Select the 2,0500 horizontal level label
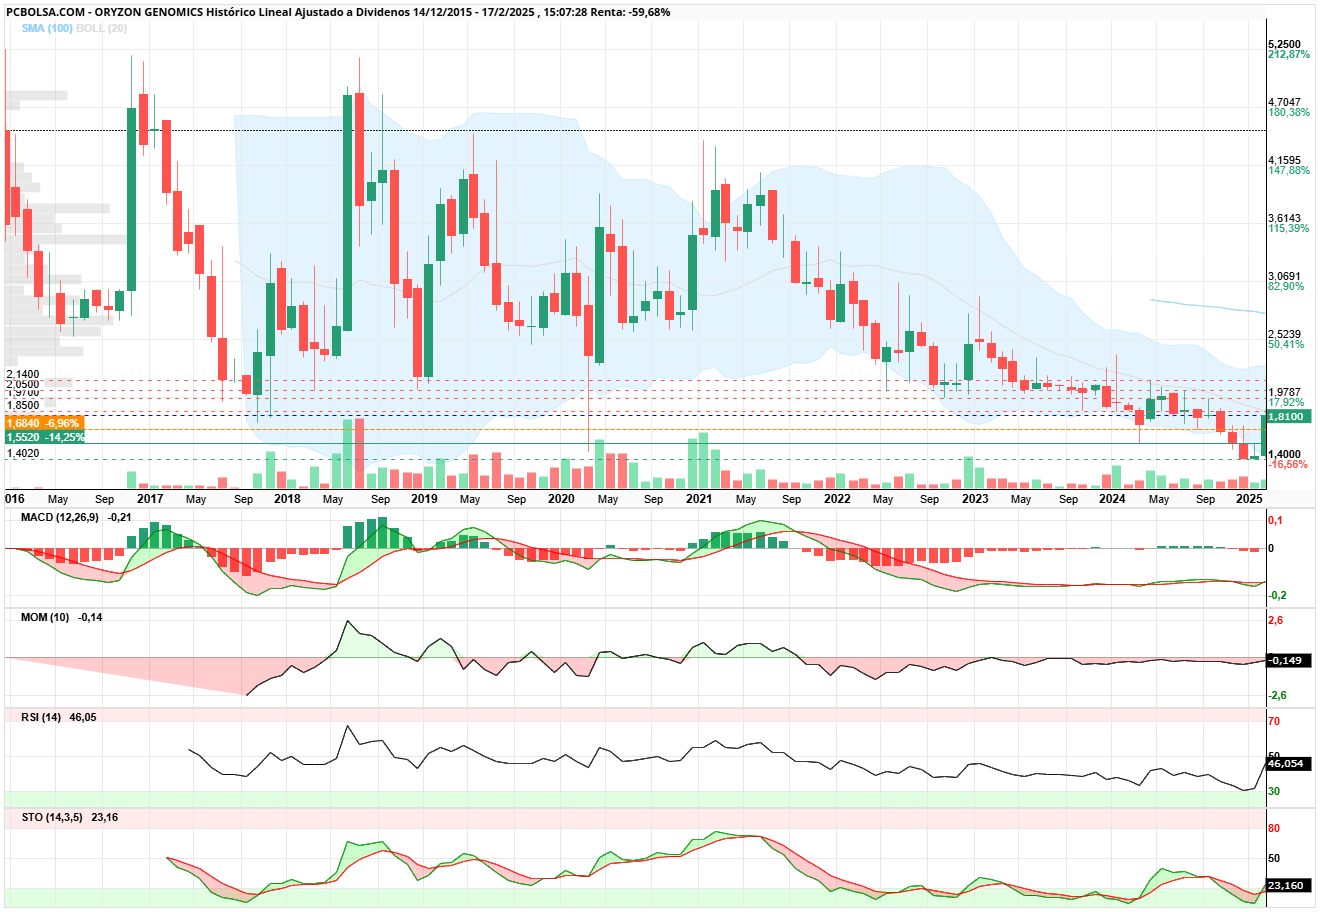 tap(22, 384)
